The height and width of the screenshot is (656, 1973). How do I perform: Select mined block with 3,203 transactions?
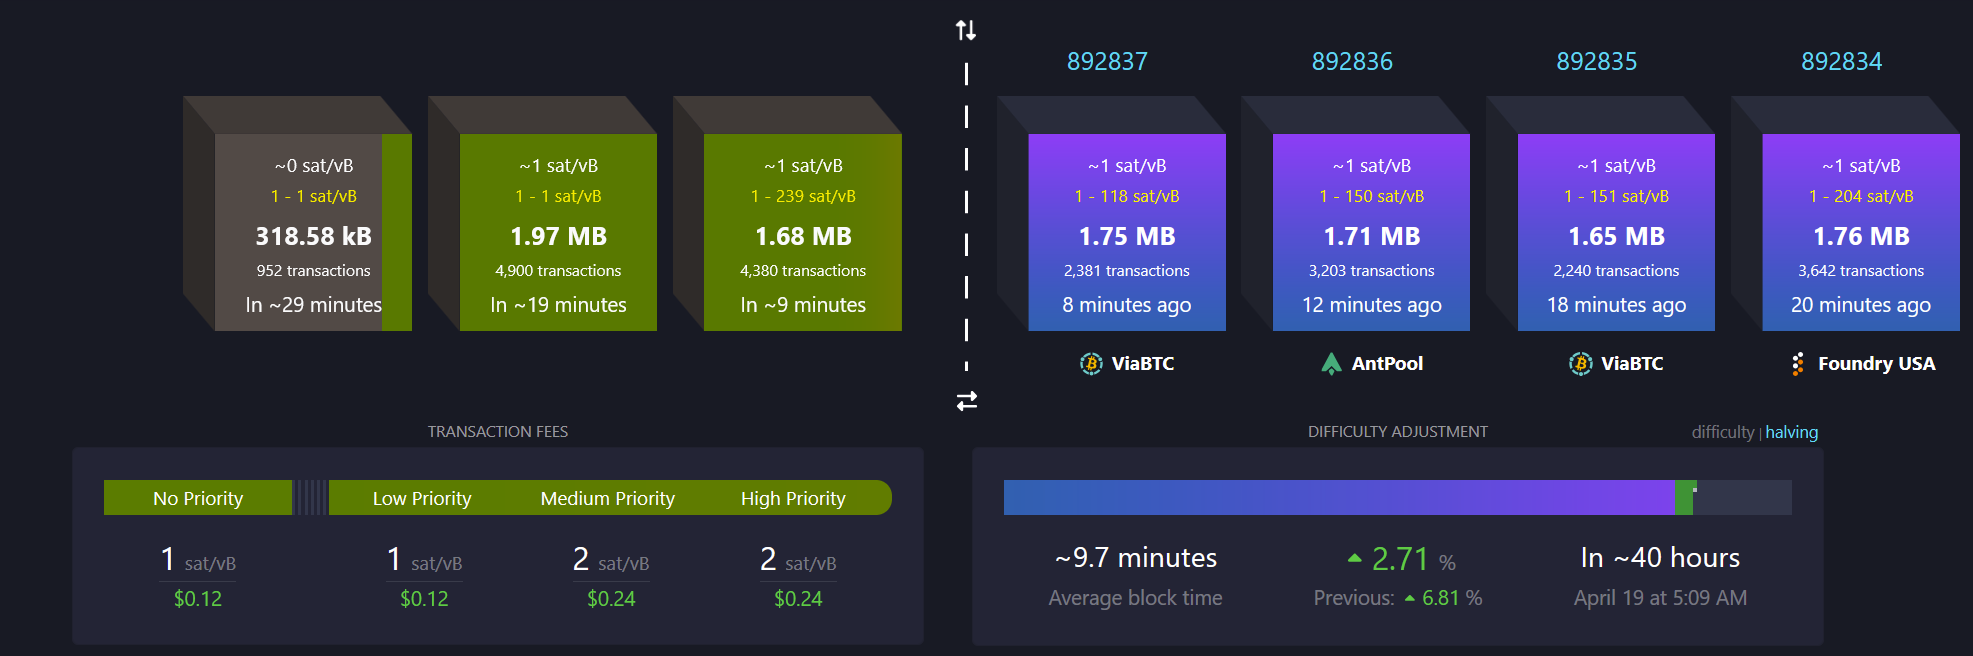1371,270
